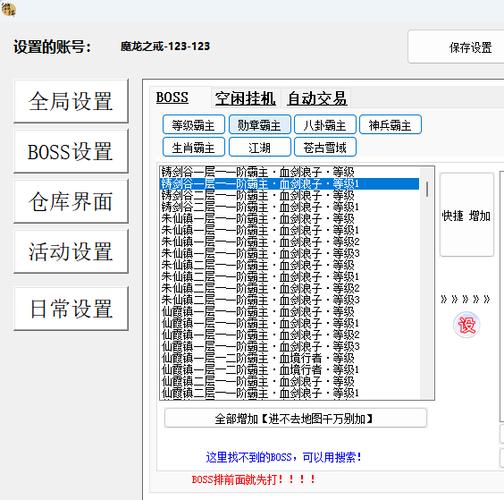Click the account name 魔龙之戒-123-123
The width and height of the screenshot is (504, 500).
click(165, 46)
